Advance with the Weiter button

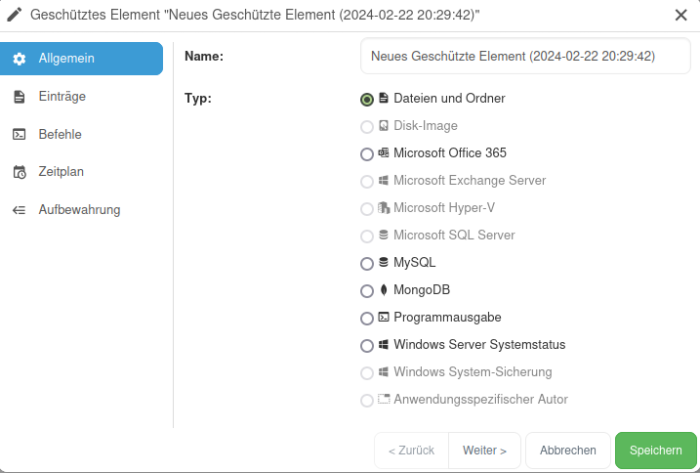(484, 451)
